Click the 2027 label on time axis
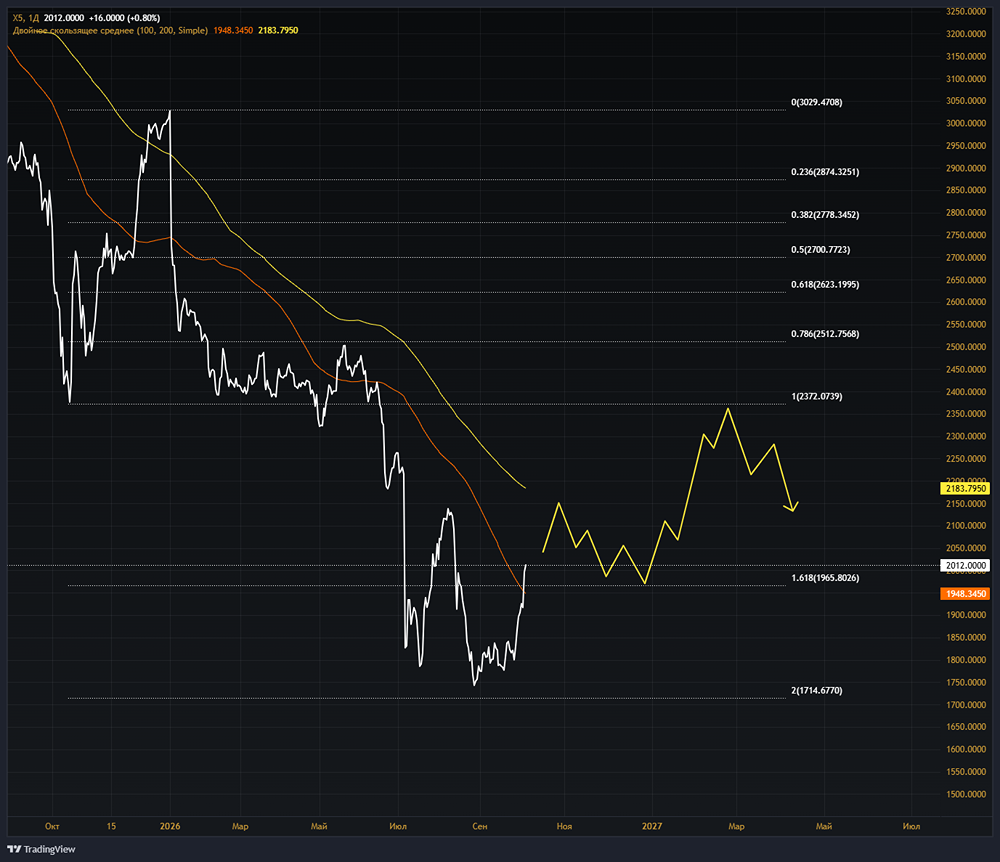The width and height of the screenshot is (1000, 862). tap(652, 826)
